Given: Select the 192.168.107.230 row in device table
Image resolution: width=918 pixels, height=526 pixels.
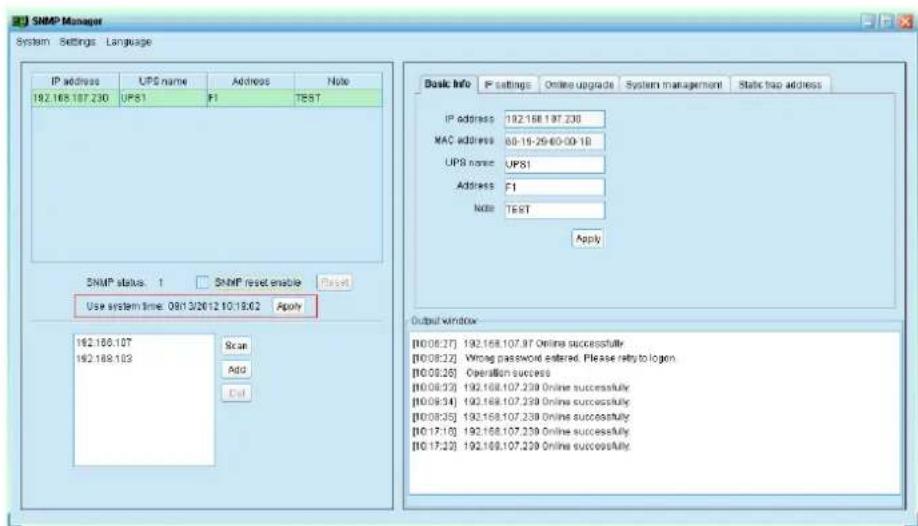Looking at the screenshot, I should pos(207,98).
